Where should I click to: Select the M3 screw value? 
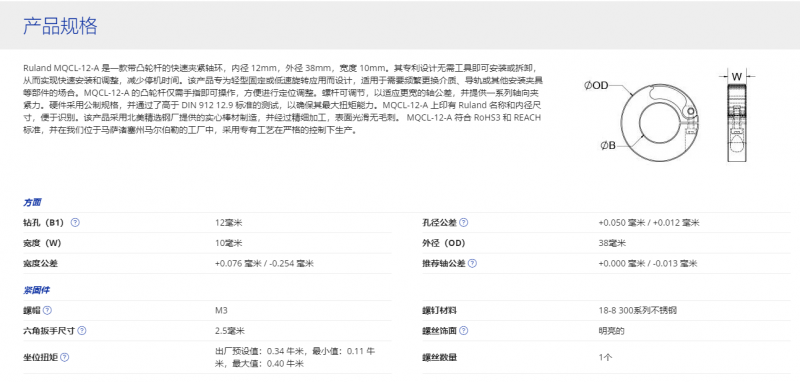point(221,310)
